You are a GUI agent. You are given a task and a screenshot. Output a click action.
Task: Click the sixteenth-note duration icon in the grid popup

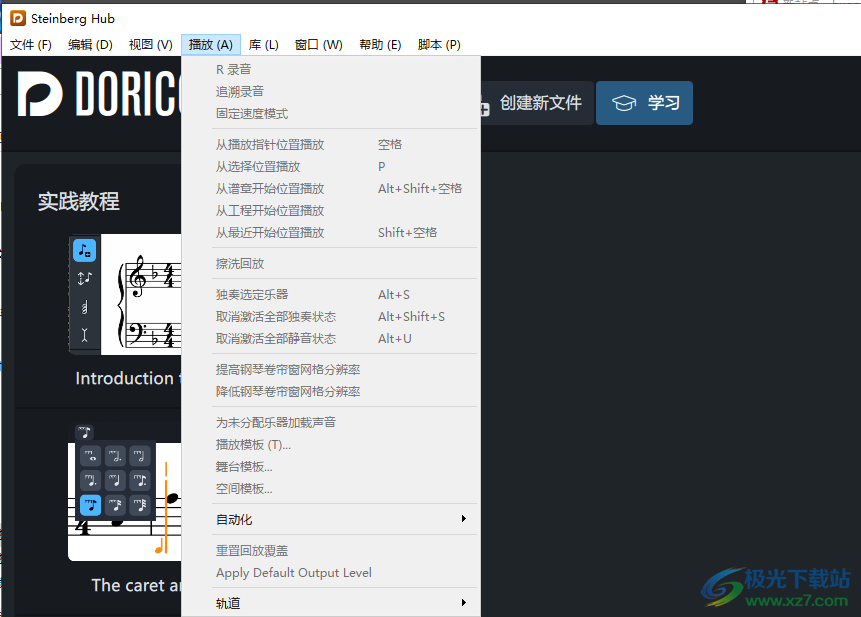tap(115, 505)
